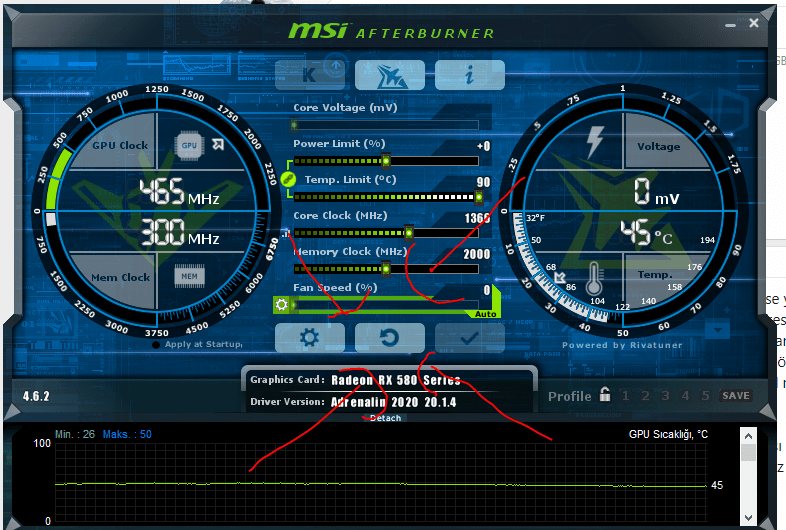Click the 45 °C temperature readout
This screenshot has width=786, height=530.
(x=647, y=233)
